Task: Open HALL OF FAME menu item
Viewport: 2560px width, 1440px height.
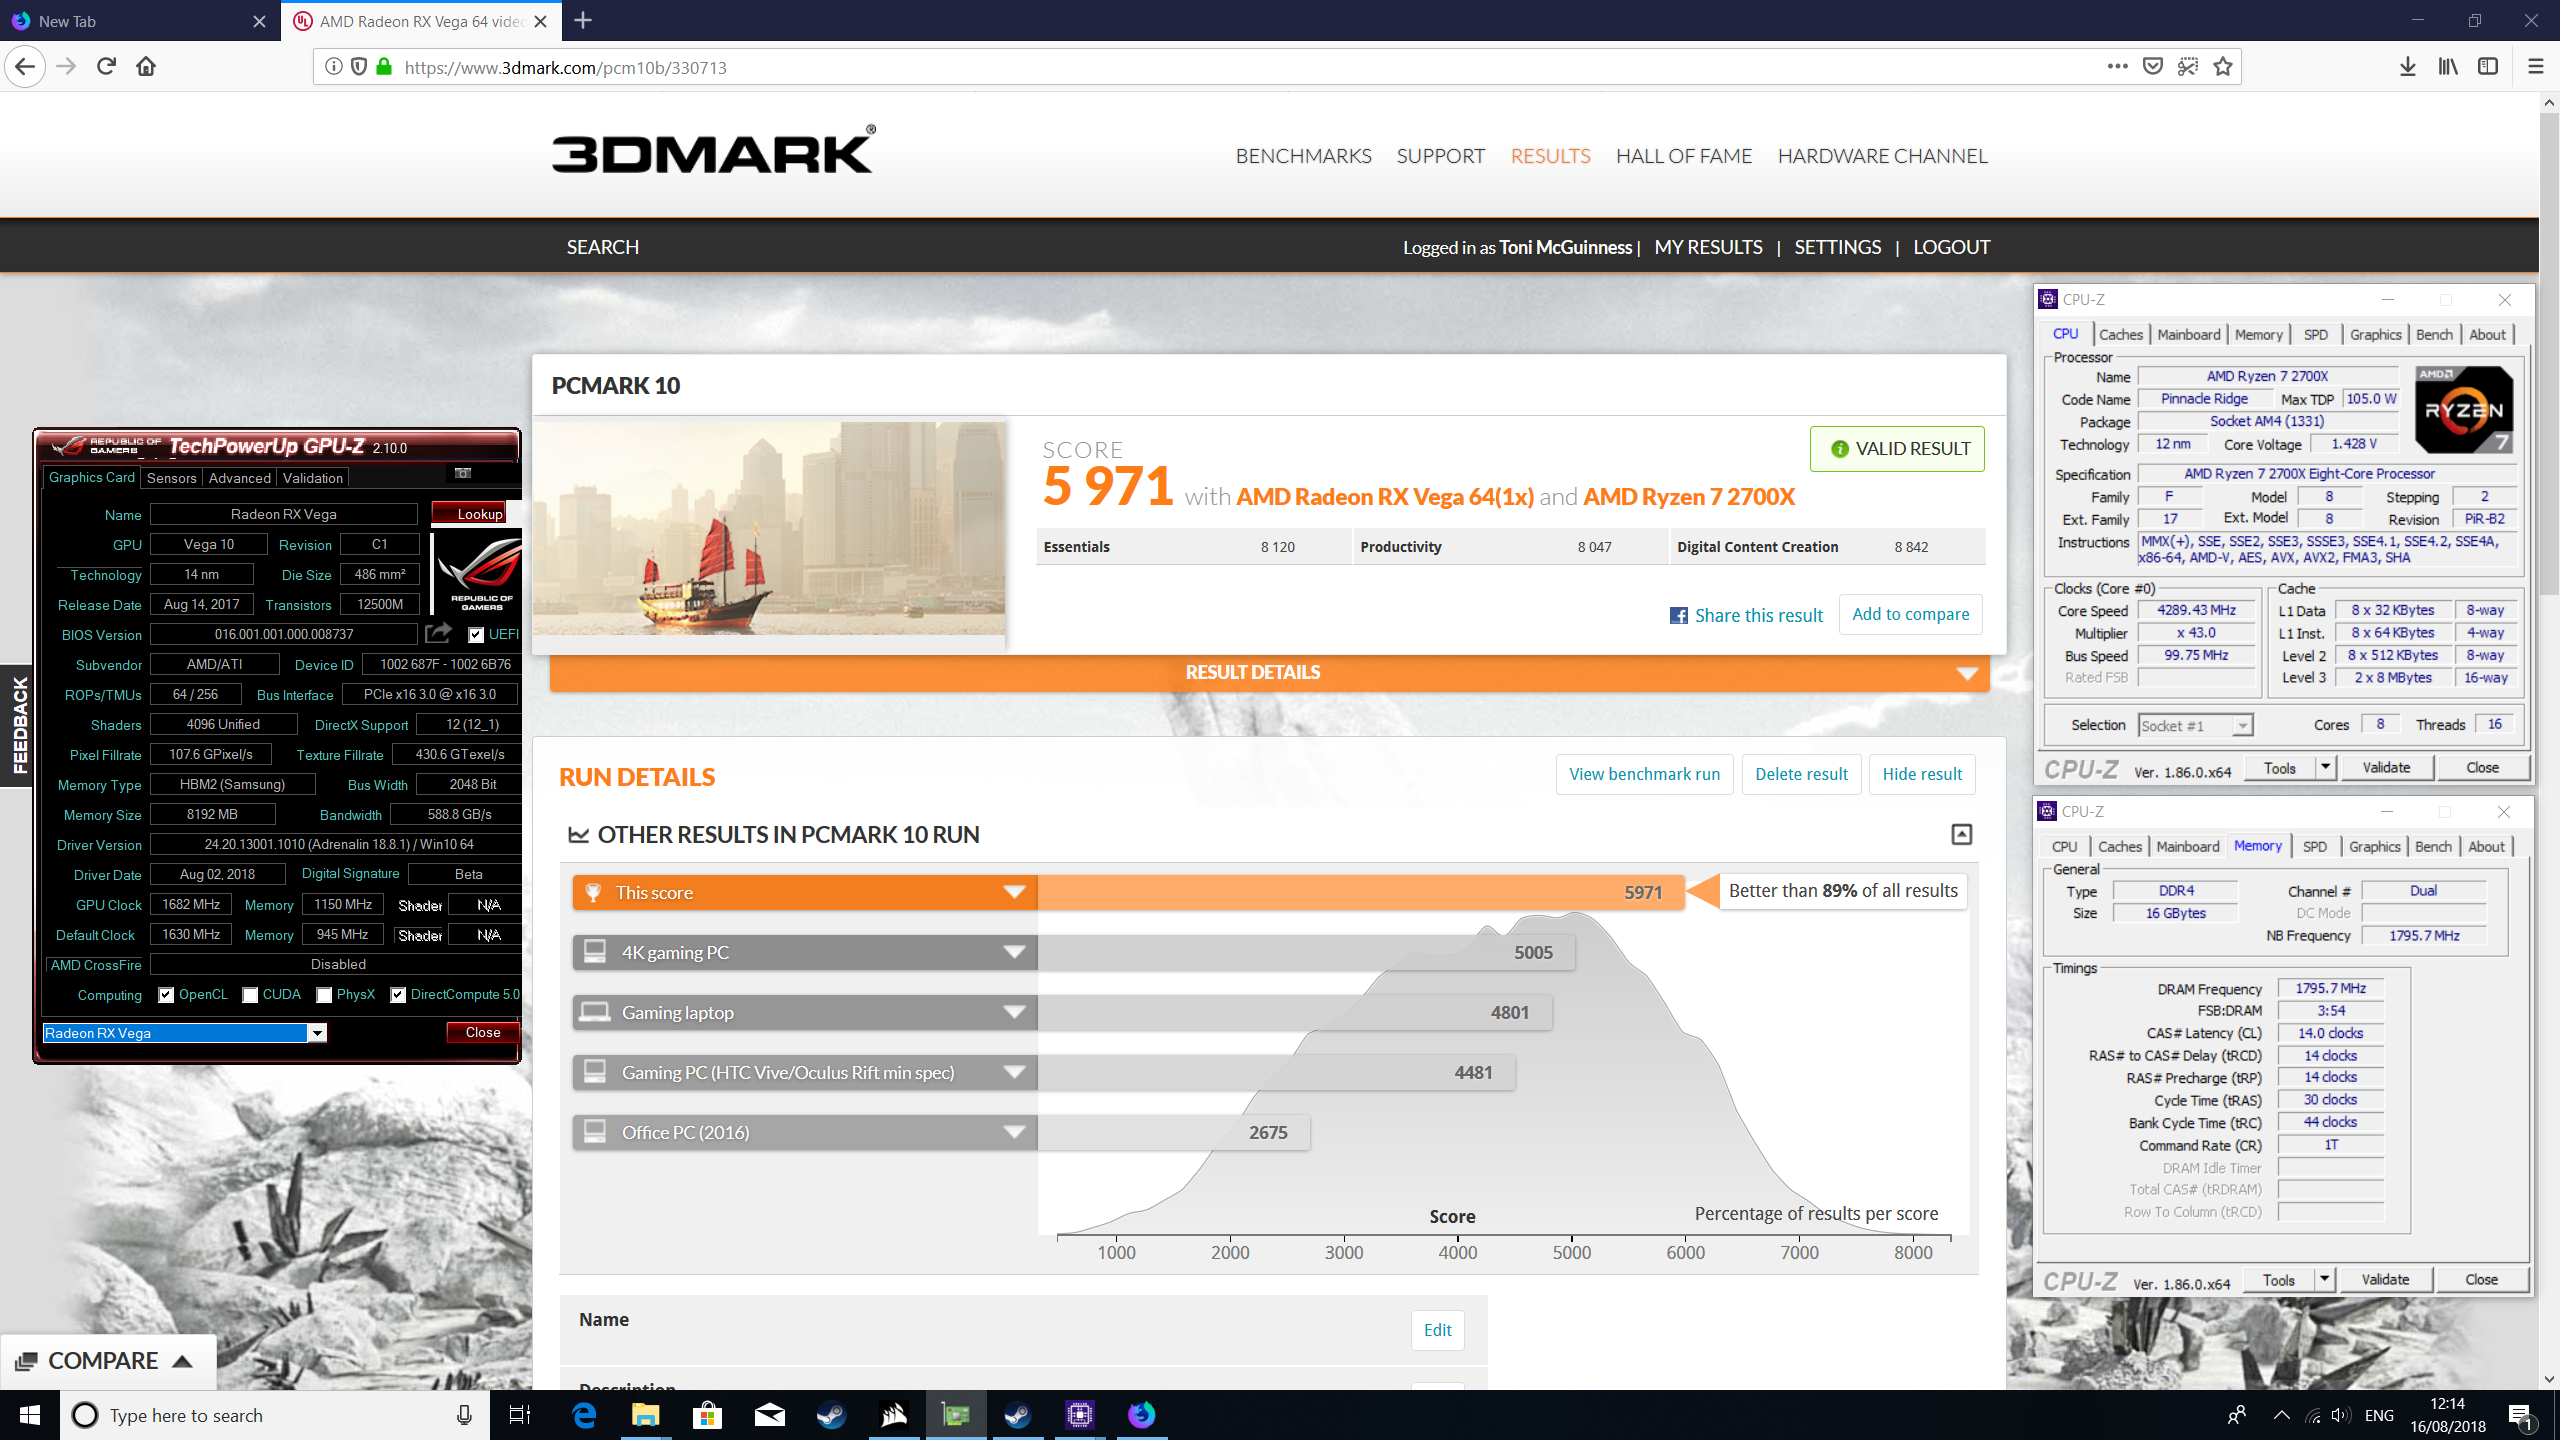Action: coord(1684,156)
